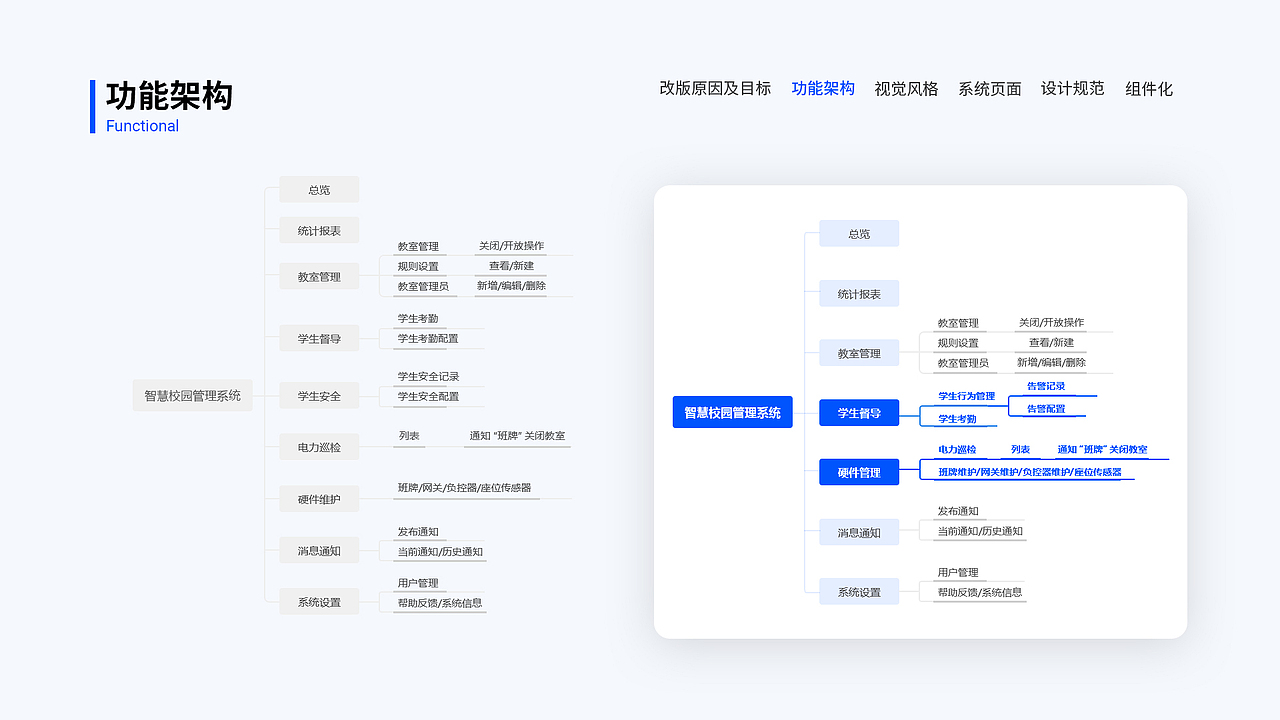The width and height of the screenshot is (1280, 720).
Task: Open the 设计规范 page
Action: pos(1071,88)
